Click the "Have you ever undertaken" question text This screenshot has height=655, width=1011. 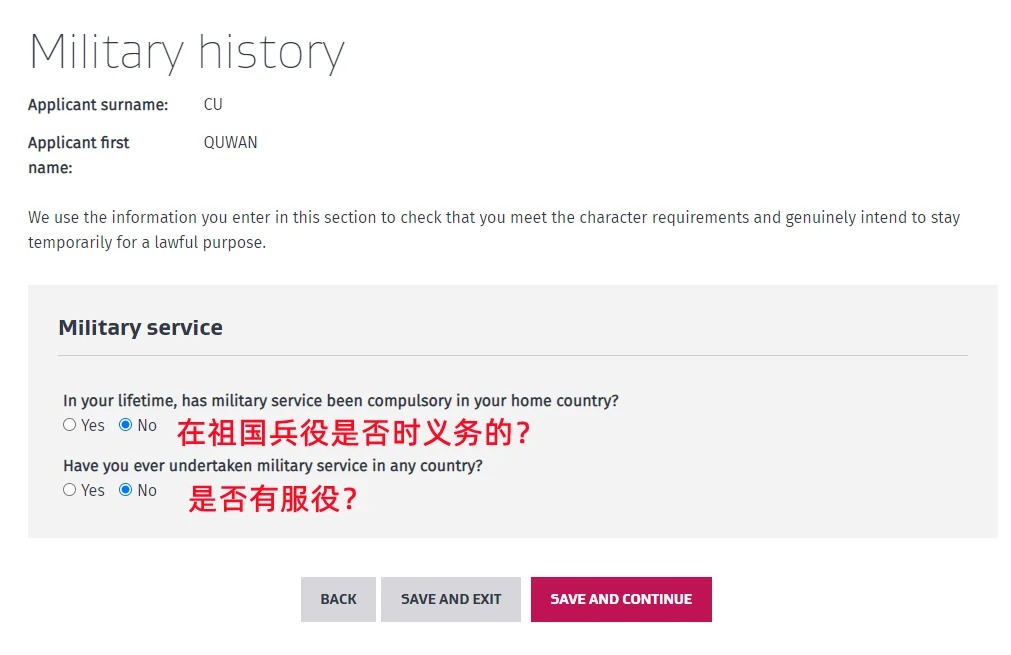(272, 466)
